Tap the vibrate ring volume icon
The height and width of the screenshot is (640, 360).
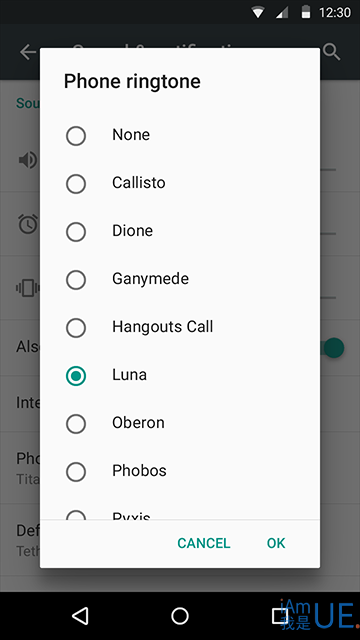[28, 288]
